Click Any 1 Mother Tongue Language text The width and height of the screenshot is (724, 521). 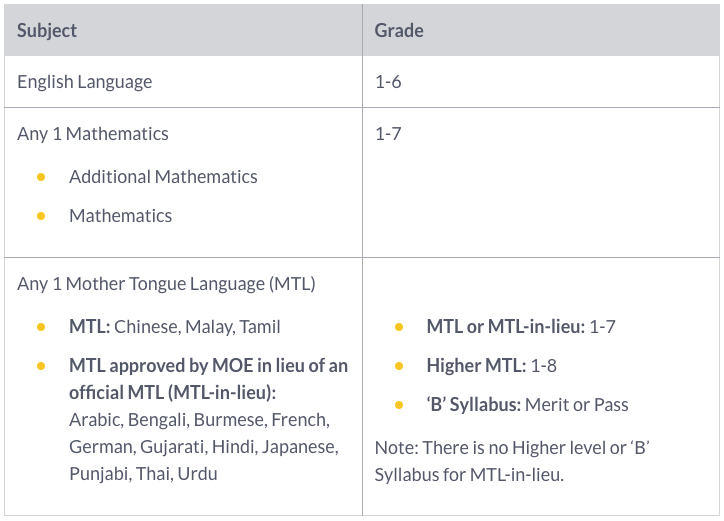point(166,283)
